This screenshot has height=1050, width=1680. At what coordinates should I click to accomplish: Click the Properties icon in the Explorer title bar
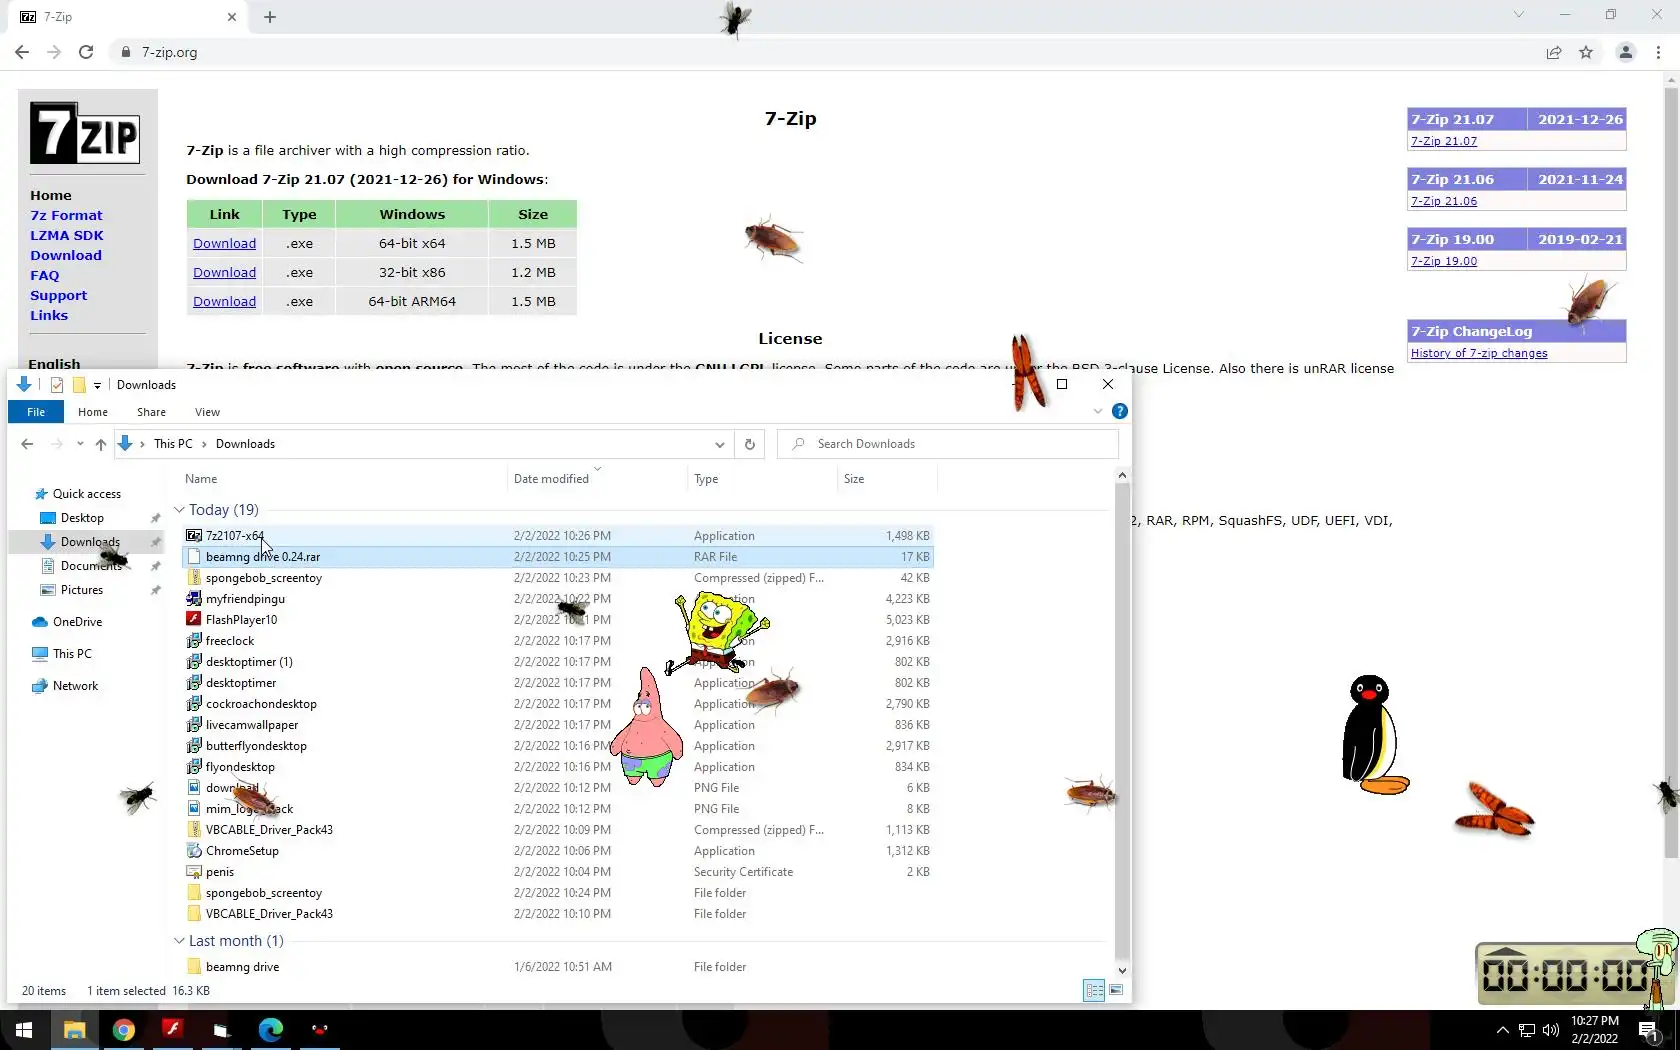pyautogui.click(x=57, y=385)
